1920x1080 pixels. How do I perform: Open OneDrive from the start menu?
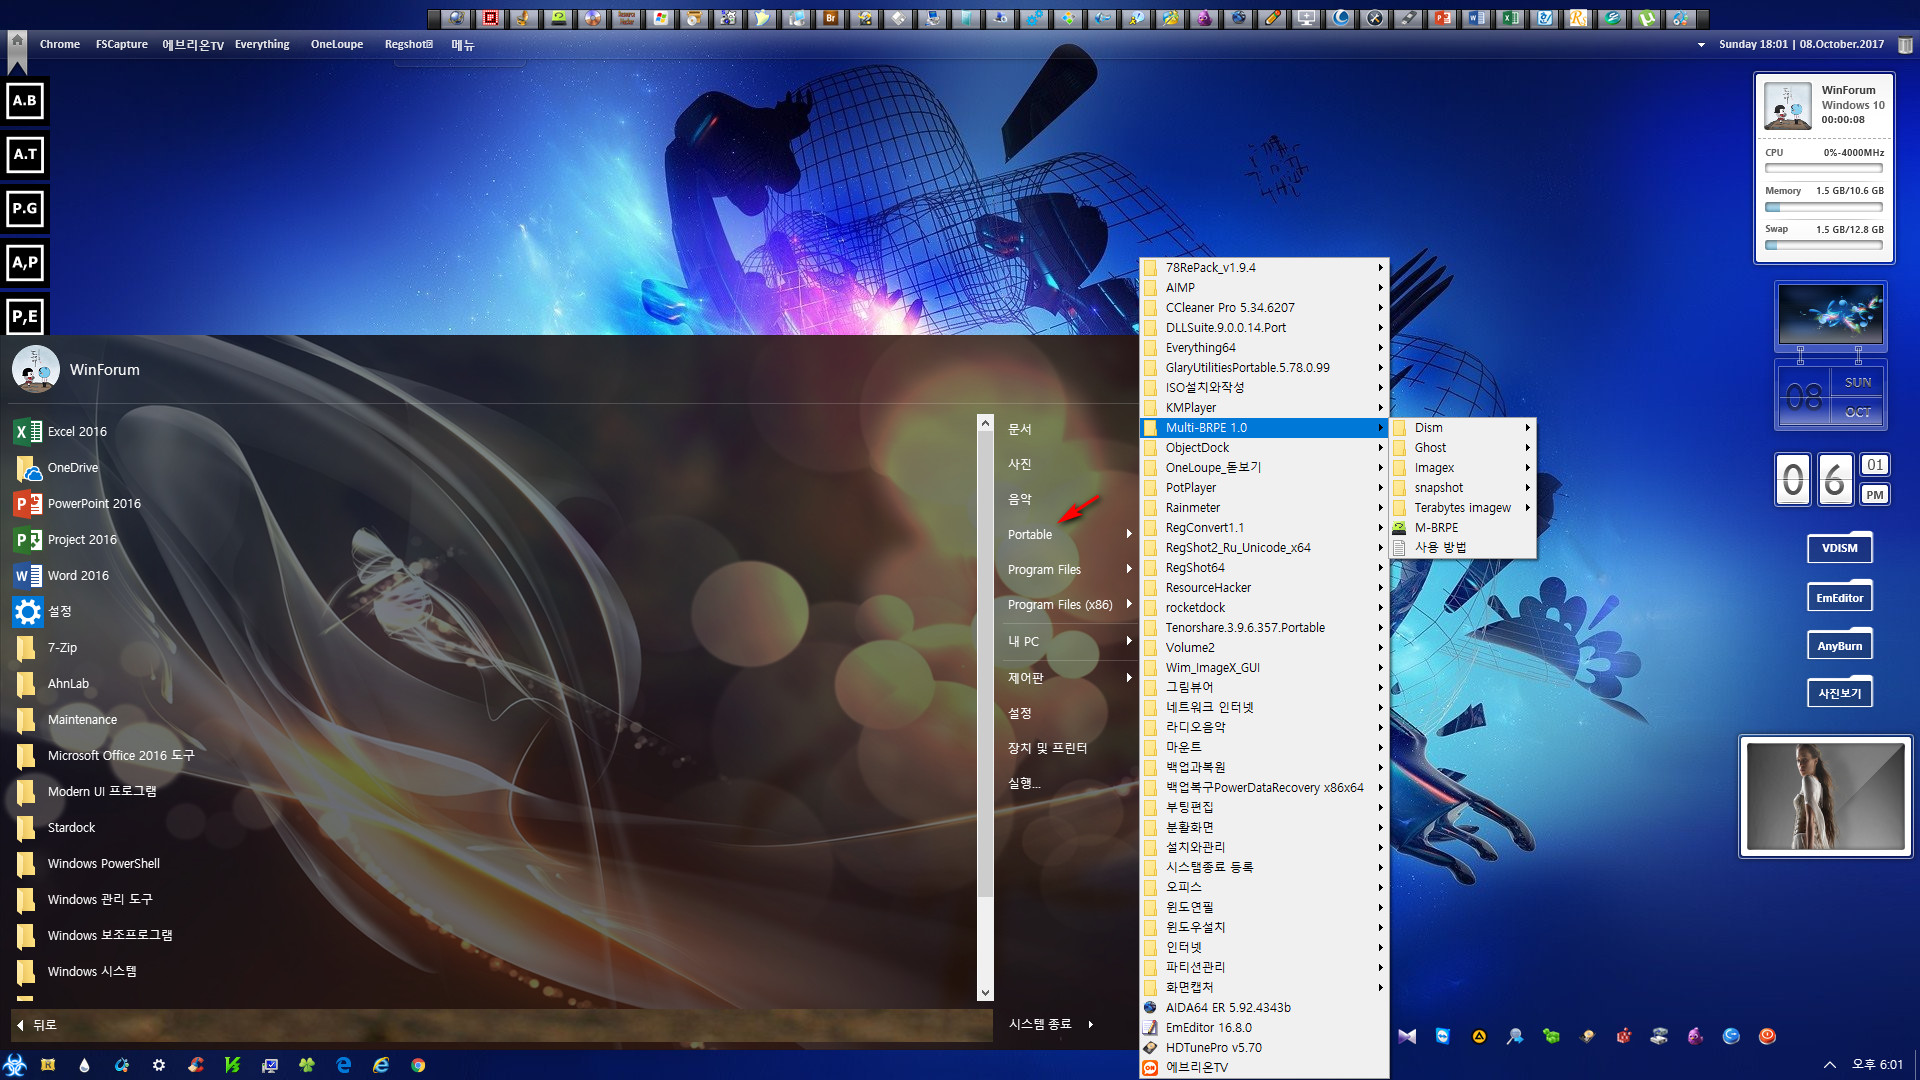click(57, 468)
